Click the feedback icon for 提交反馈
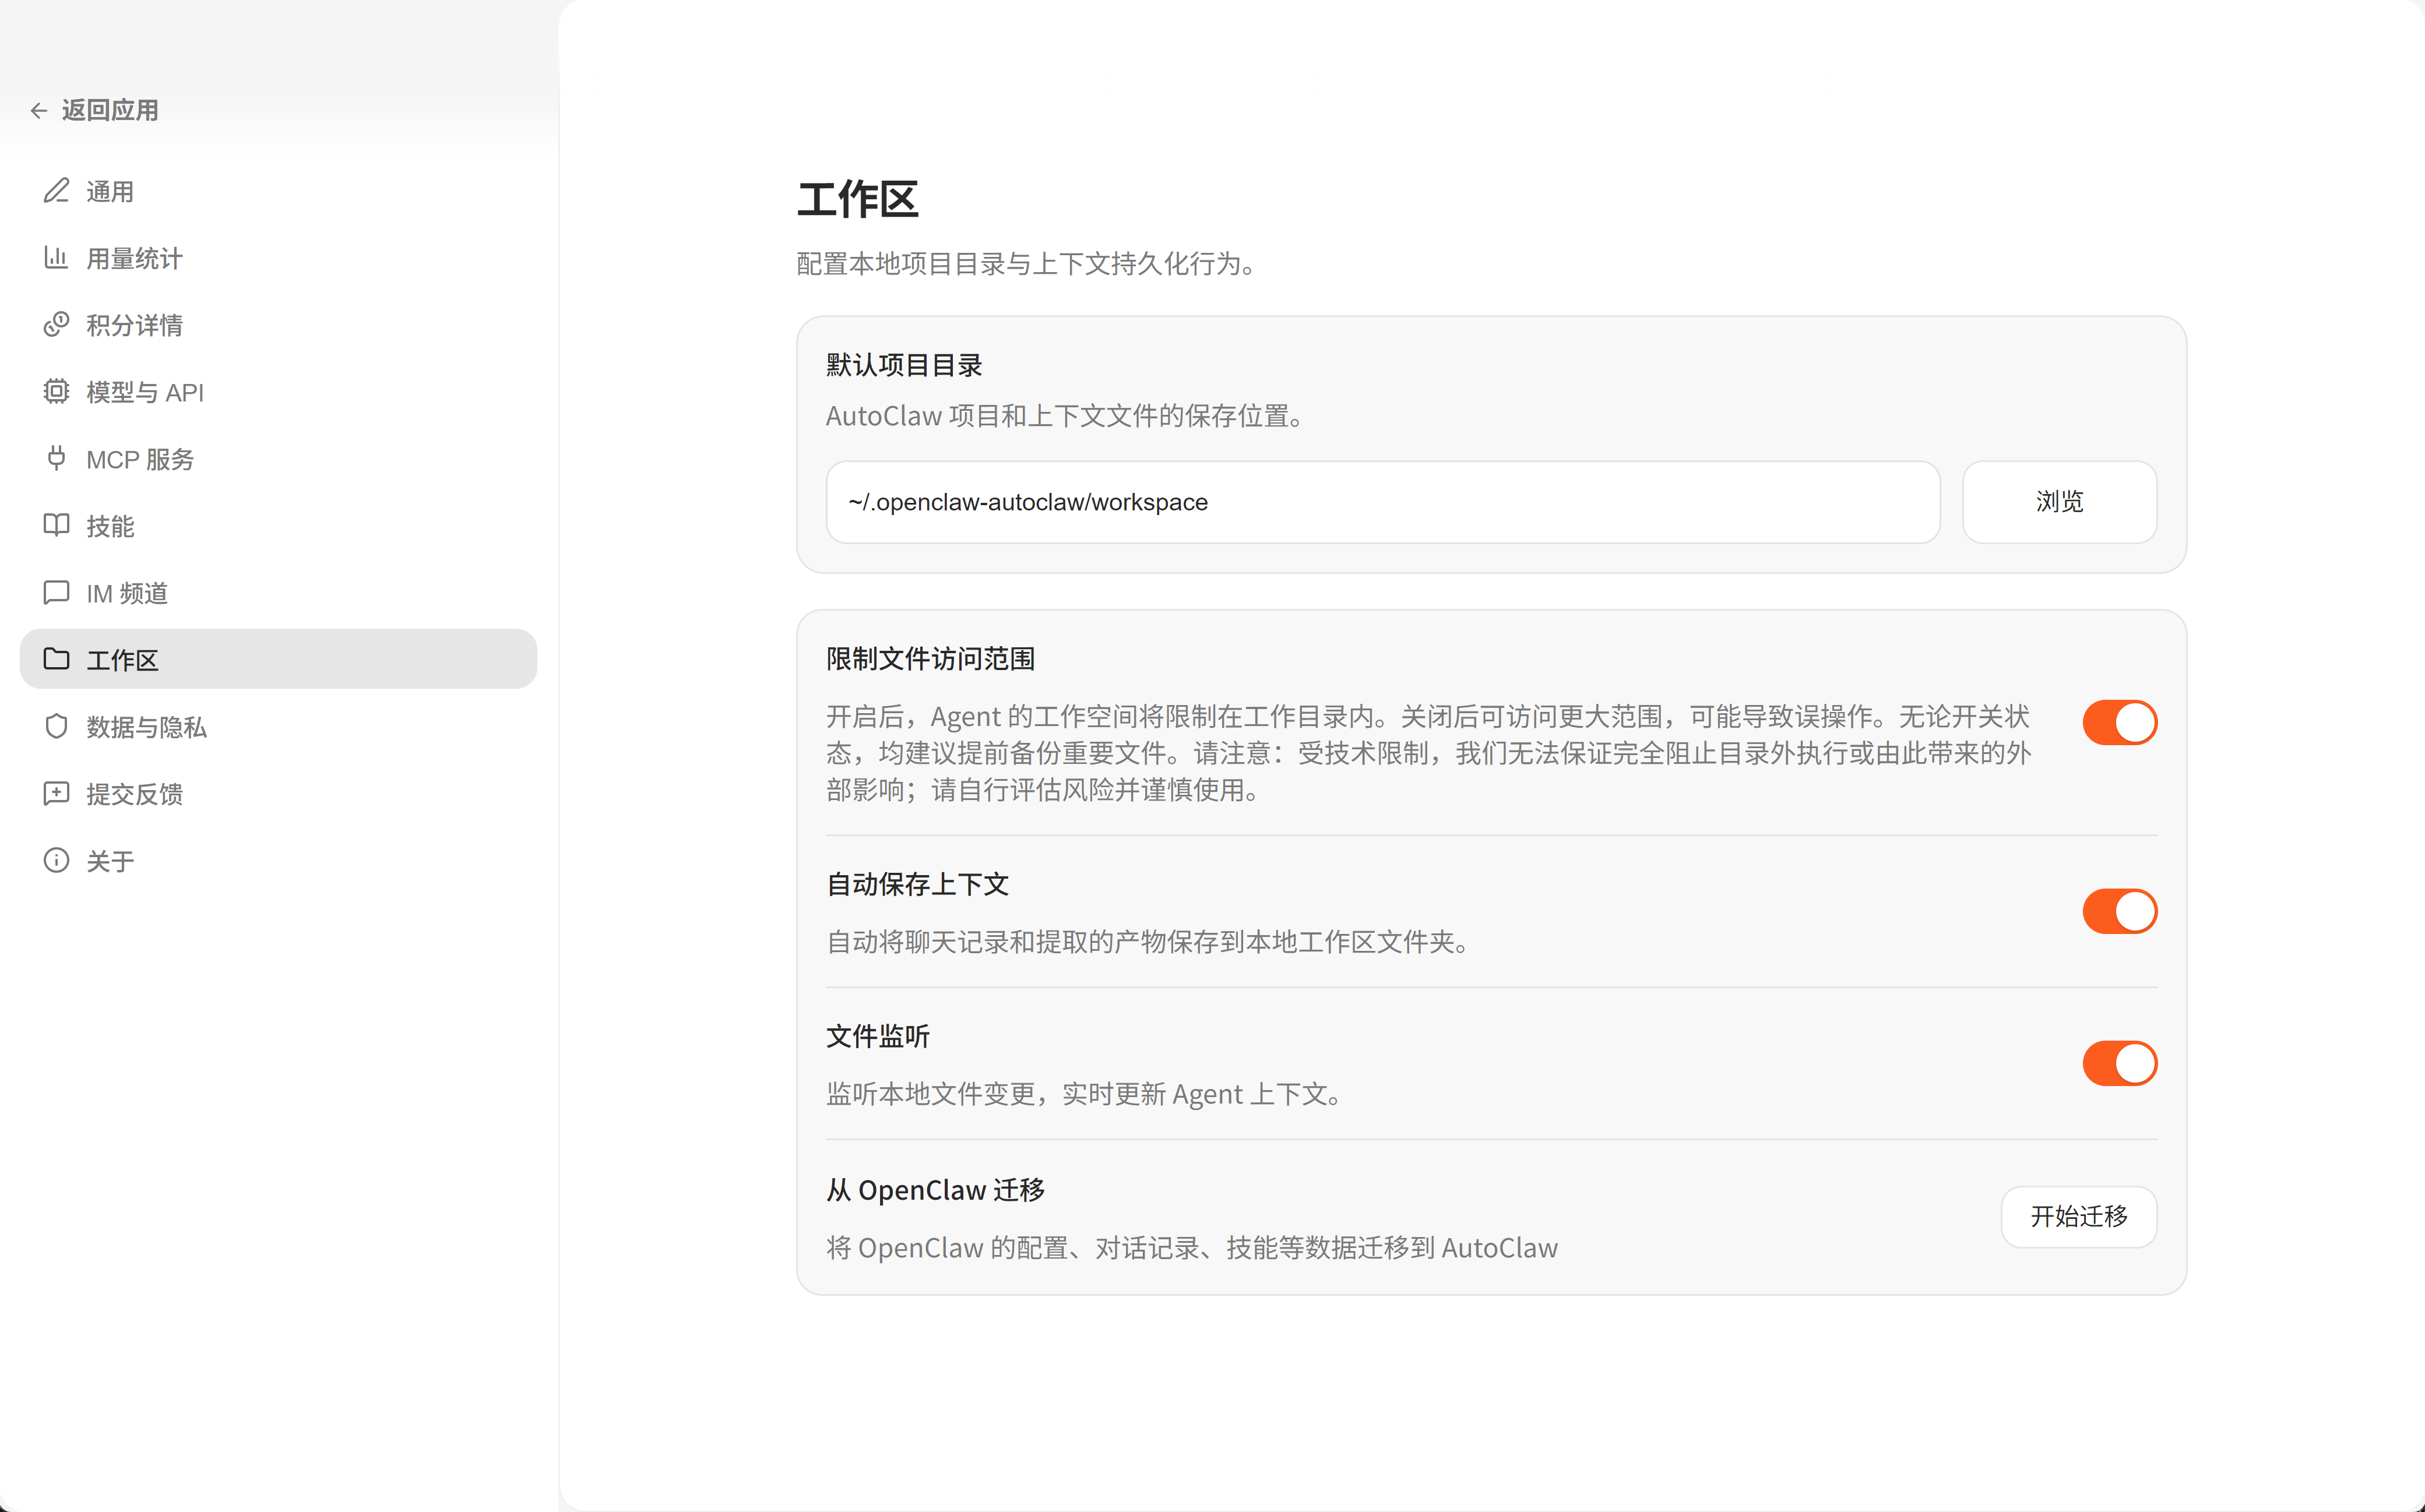This screenshot has height=1512, width=2425. tap(56, 793)
